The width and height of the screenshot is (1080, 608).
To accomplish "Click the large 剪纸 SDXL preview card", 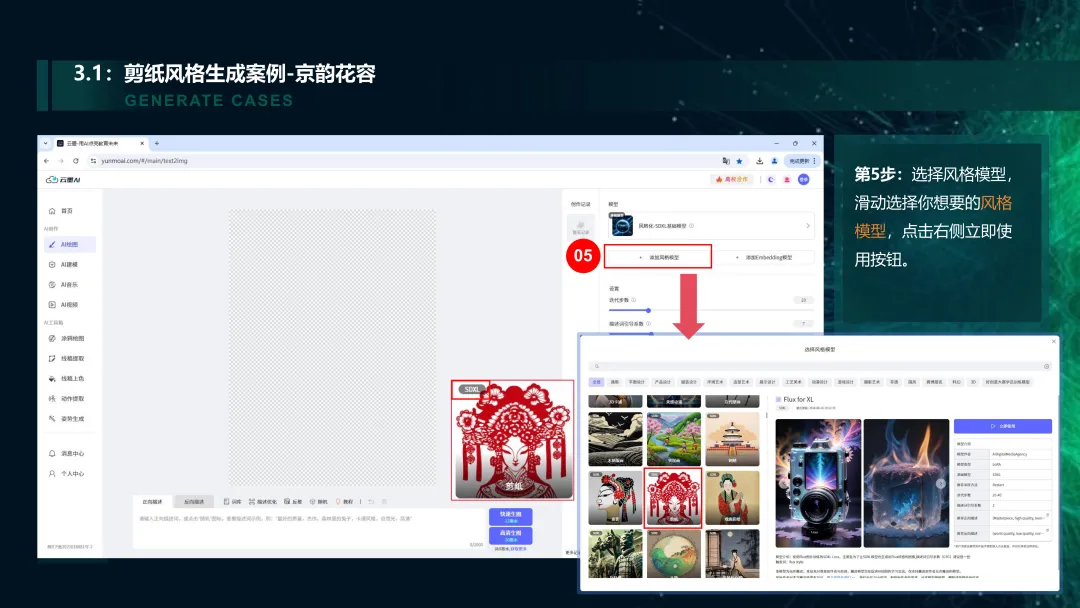I will pos(512,440).
